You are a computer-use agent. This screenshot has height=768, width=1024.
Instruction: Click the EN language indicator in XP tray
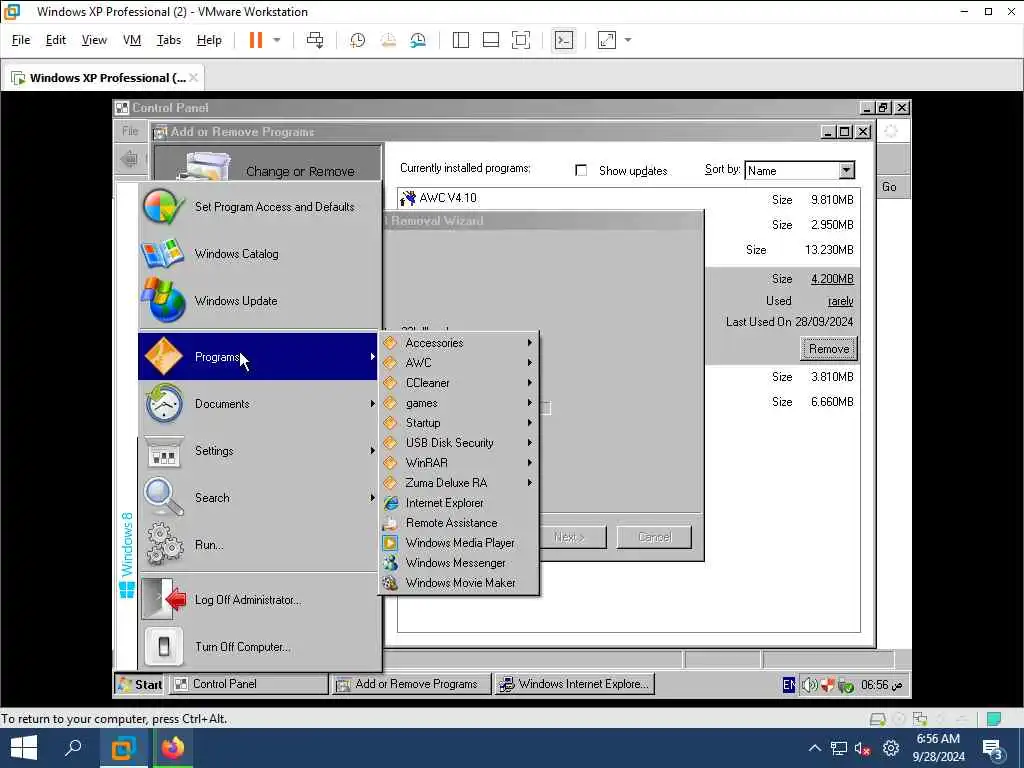[x=789, y=684]
